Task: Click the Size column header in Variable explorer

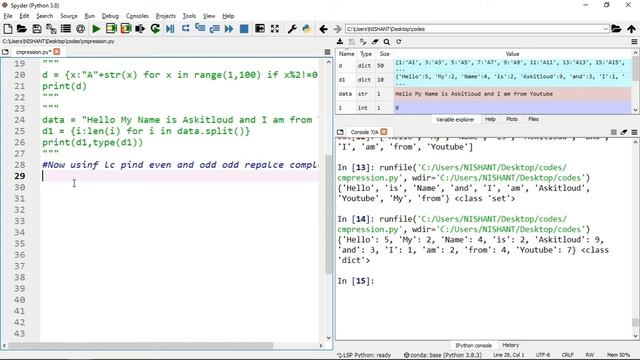Action: [x=384, y=54]
